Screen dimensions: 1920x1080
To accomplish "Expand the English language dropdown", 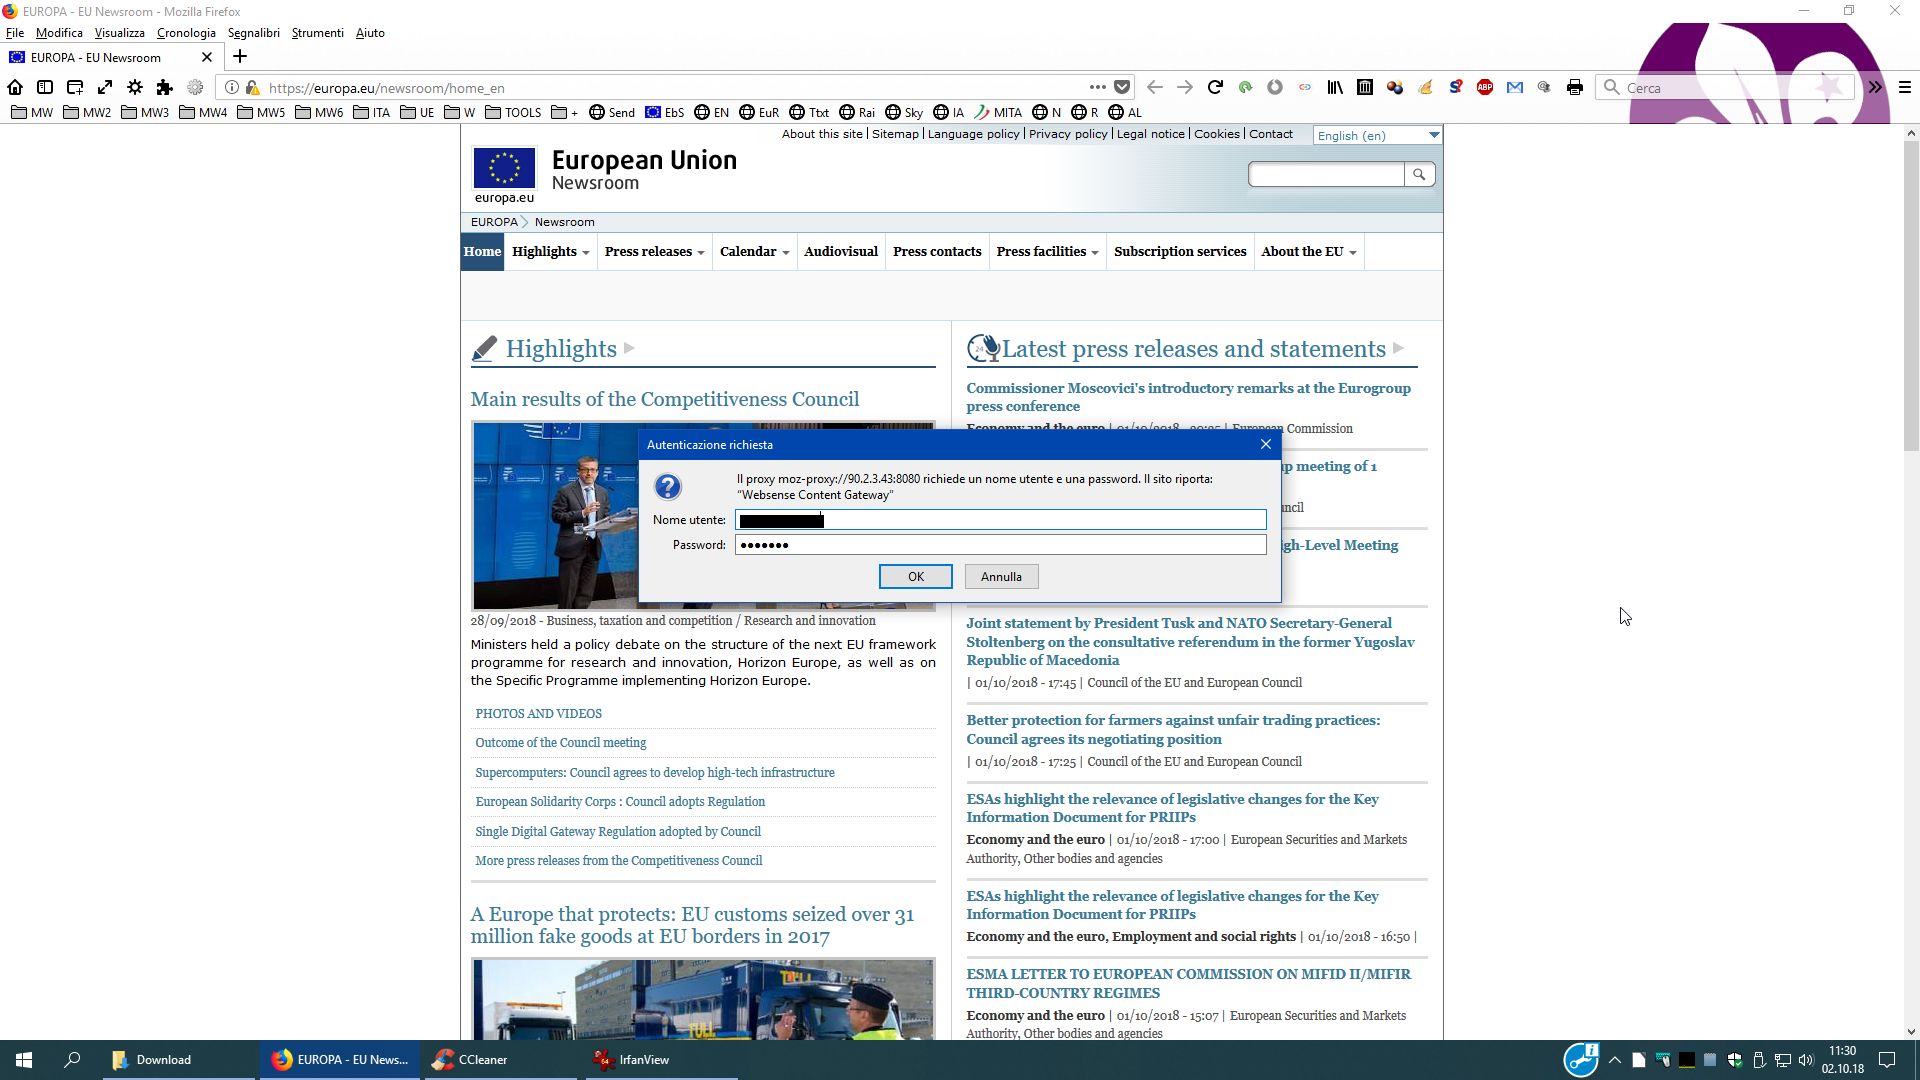I will coord(1433,135).
